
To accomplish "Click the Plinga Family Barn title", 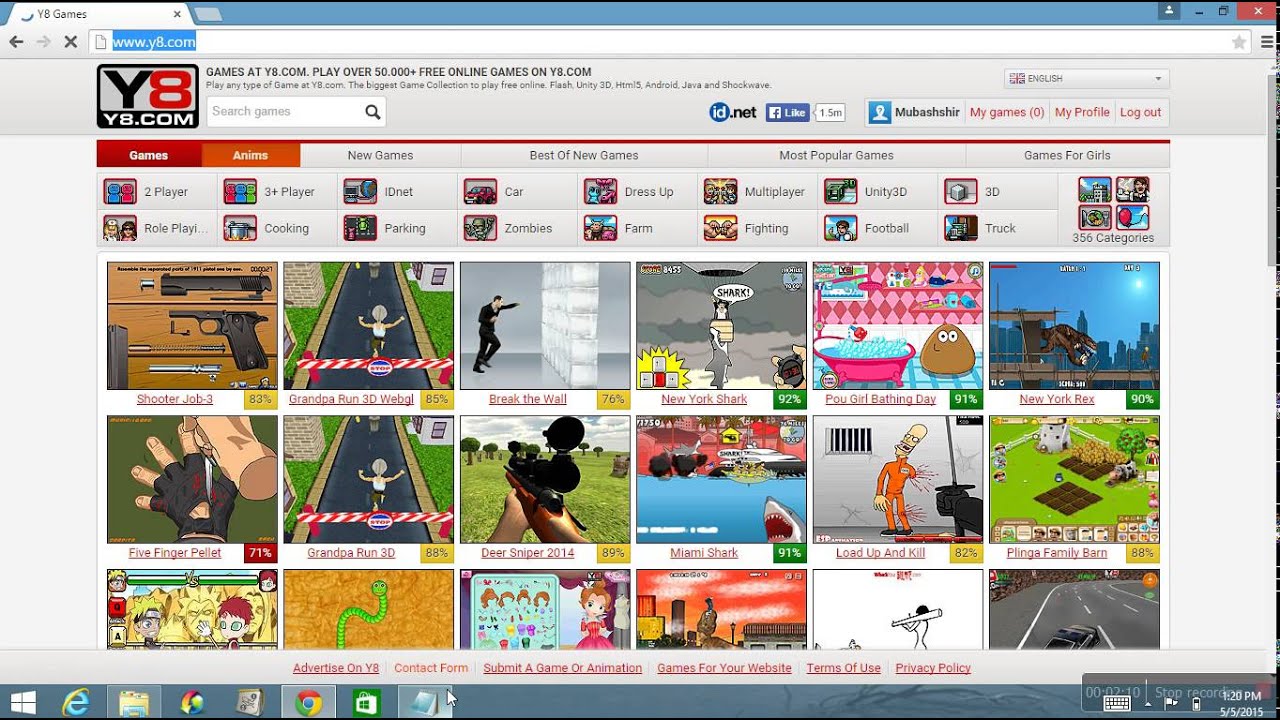I will pos(1057,553).
